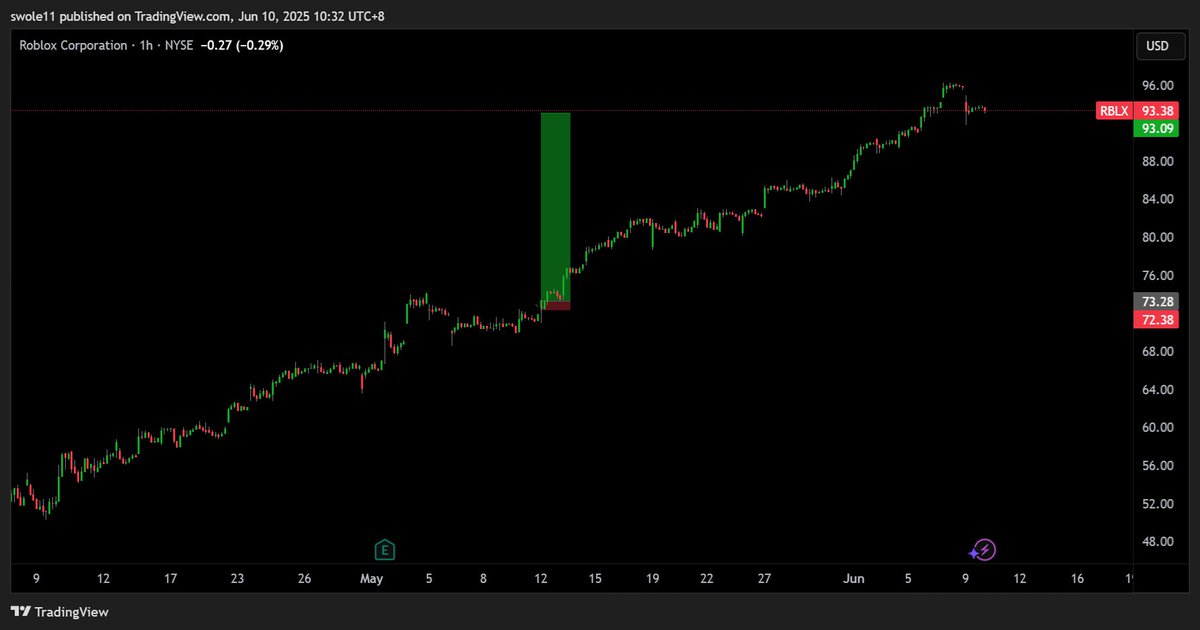Click the 8 date on time axis
This screenshot has width=1200, height=630.
click(484, 579)
